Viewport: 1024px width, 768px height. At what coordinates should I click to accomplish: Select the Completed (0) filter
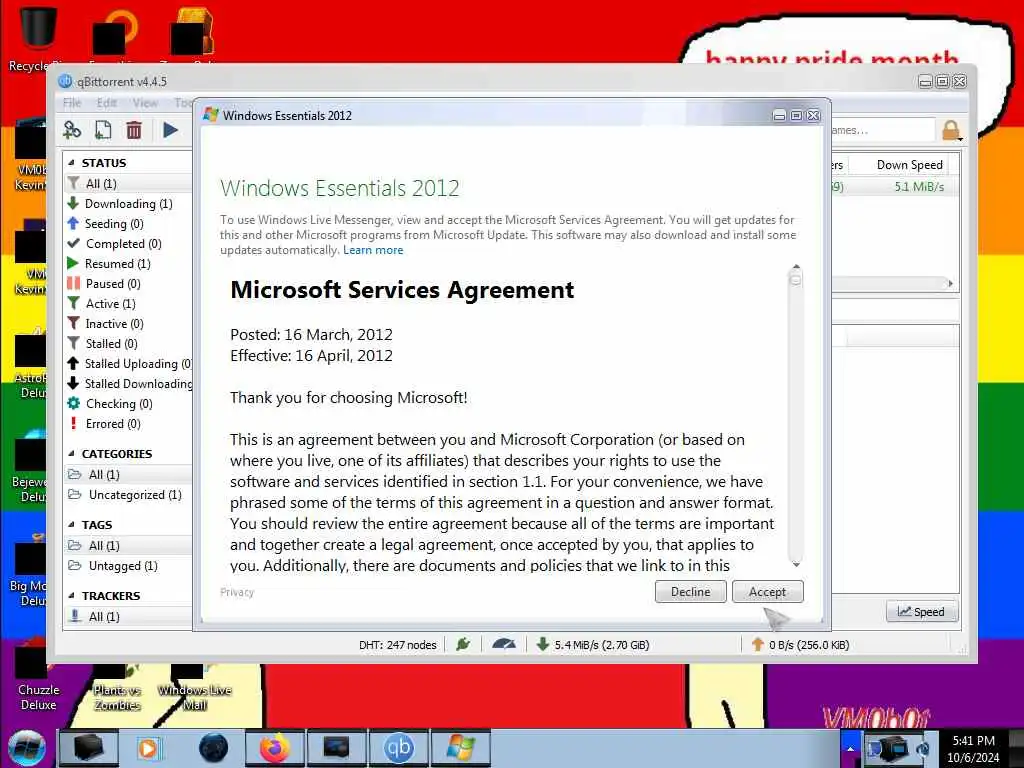point(129,244)
